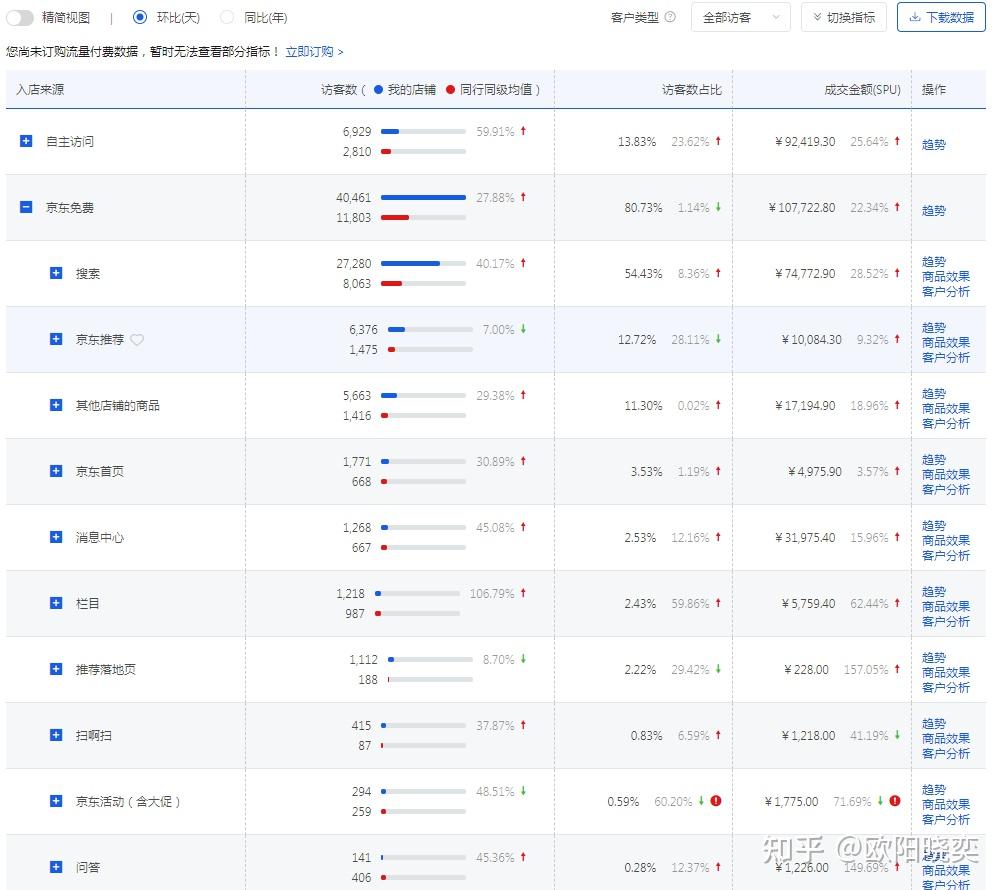Click the up arrow beside 157.05%
The image size is (1005, 890).
click(897, 669)
